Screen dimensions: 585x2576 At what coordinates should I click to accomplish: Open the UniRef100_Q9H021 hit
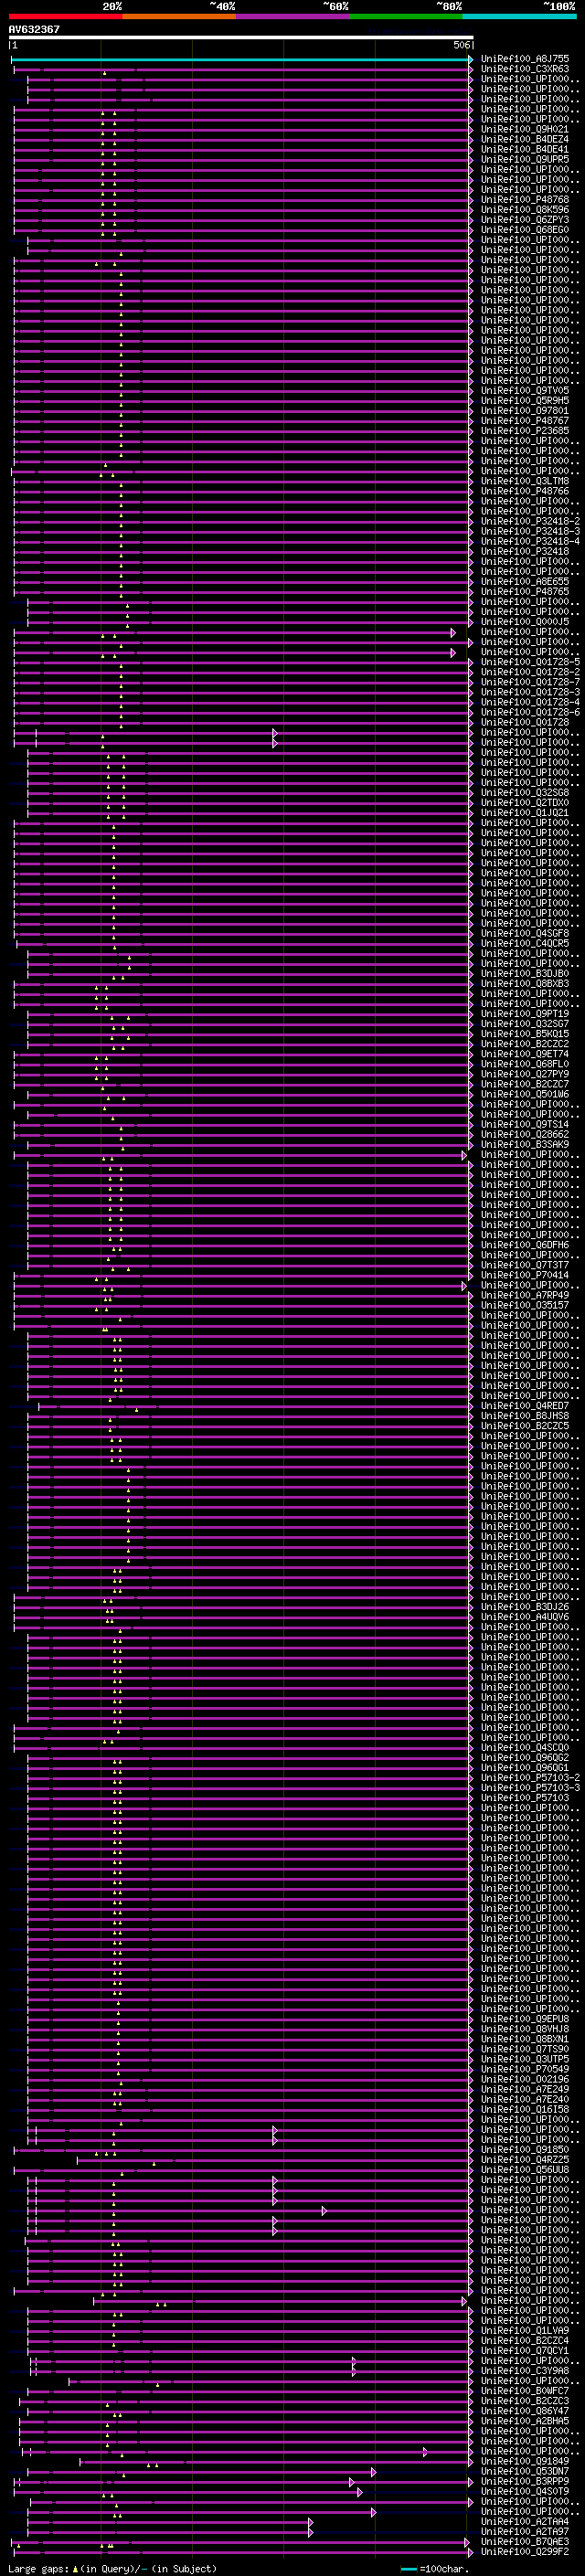525,129
